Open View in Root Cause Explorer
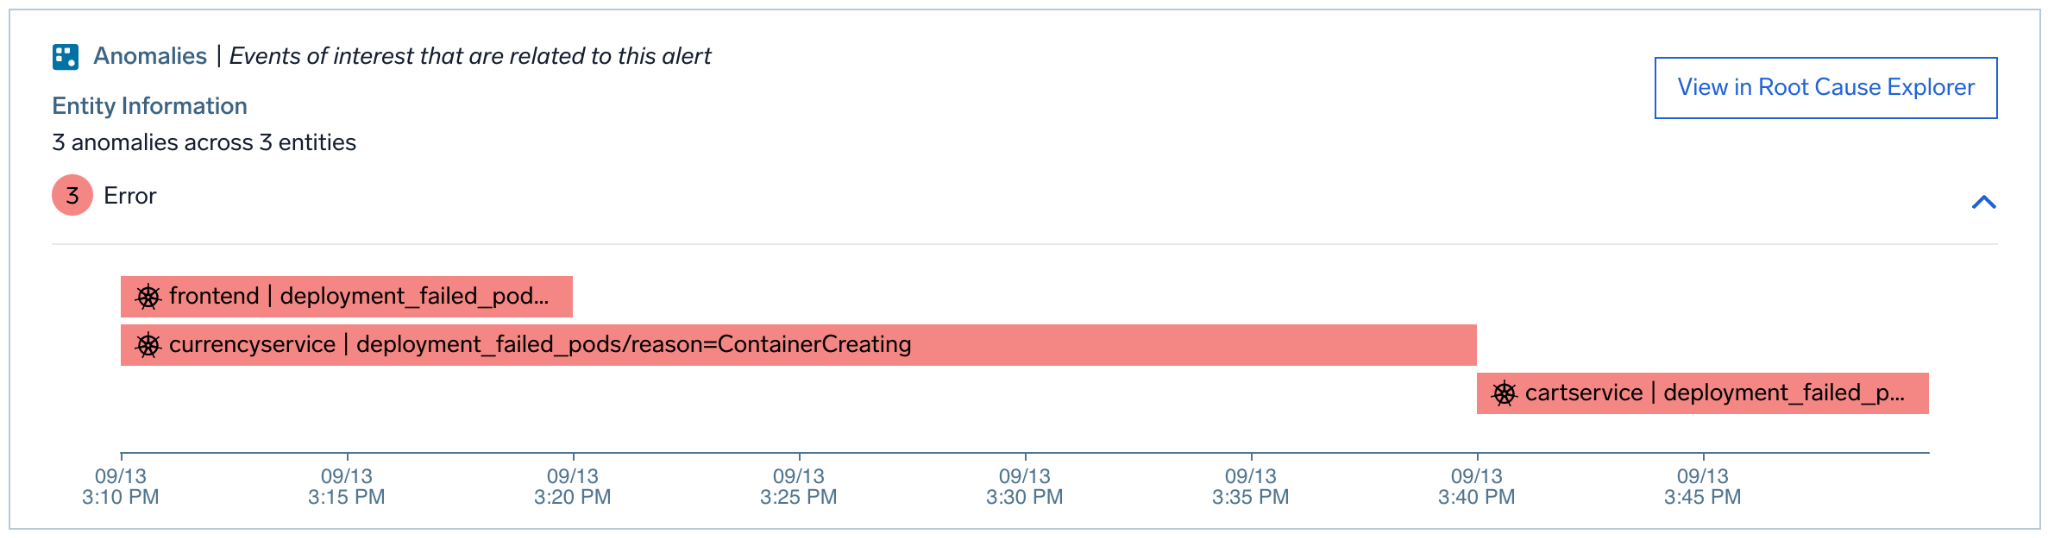Viewport: 2048px width, 538px height. pos(1825,88)
